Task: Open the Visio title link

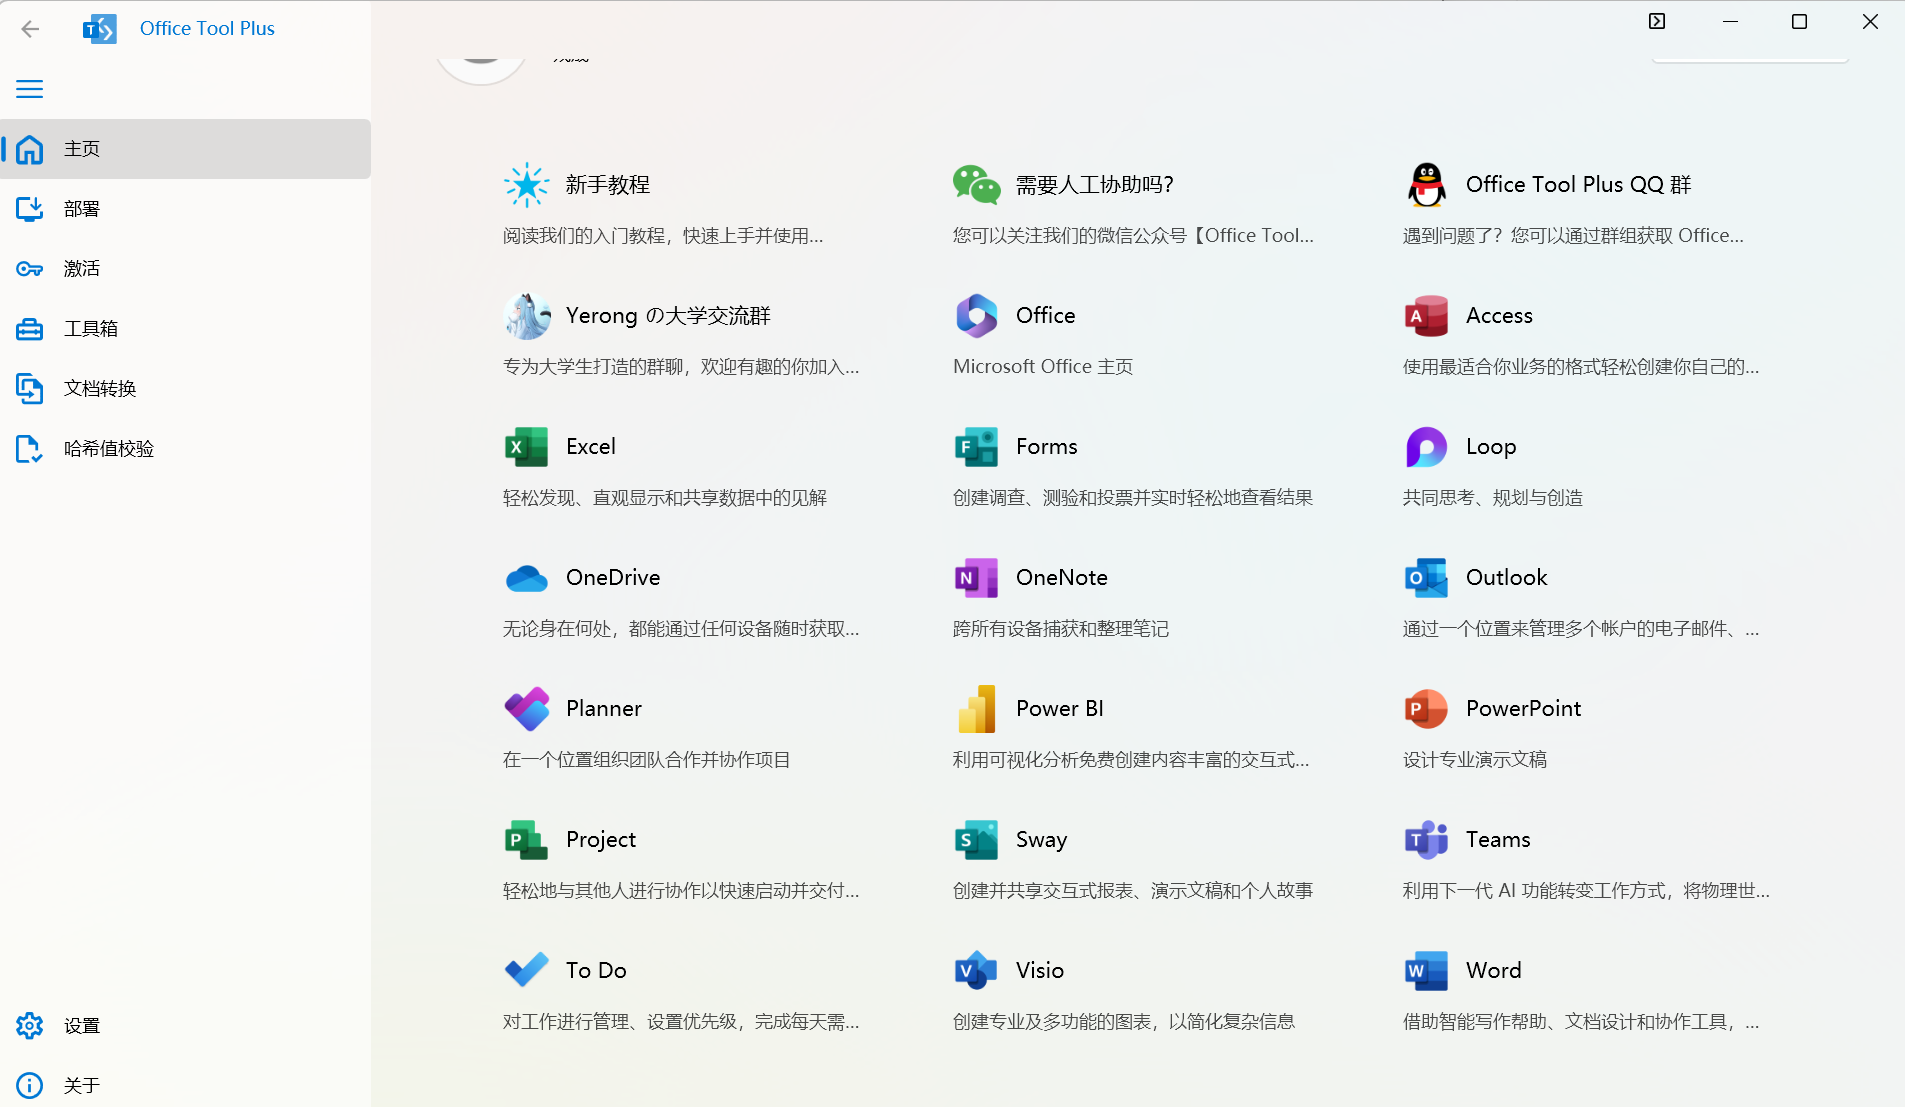Action: pos(1040,971)
